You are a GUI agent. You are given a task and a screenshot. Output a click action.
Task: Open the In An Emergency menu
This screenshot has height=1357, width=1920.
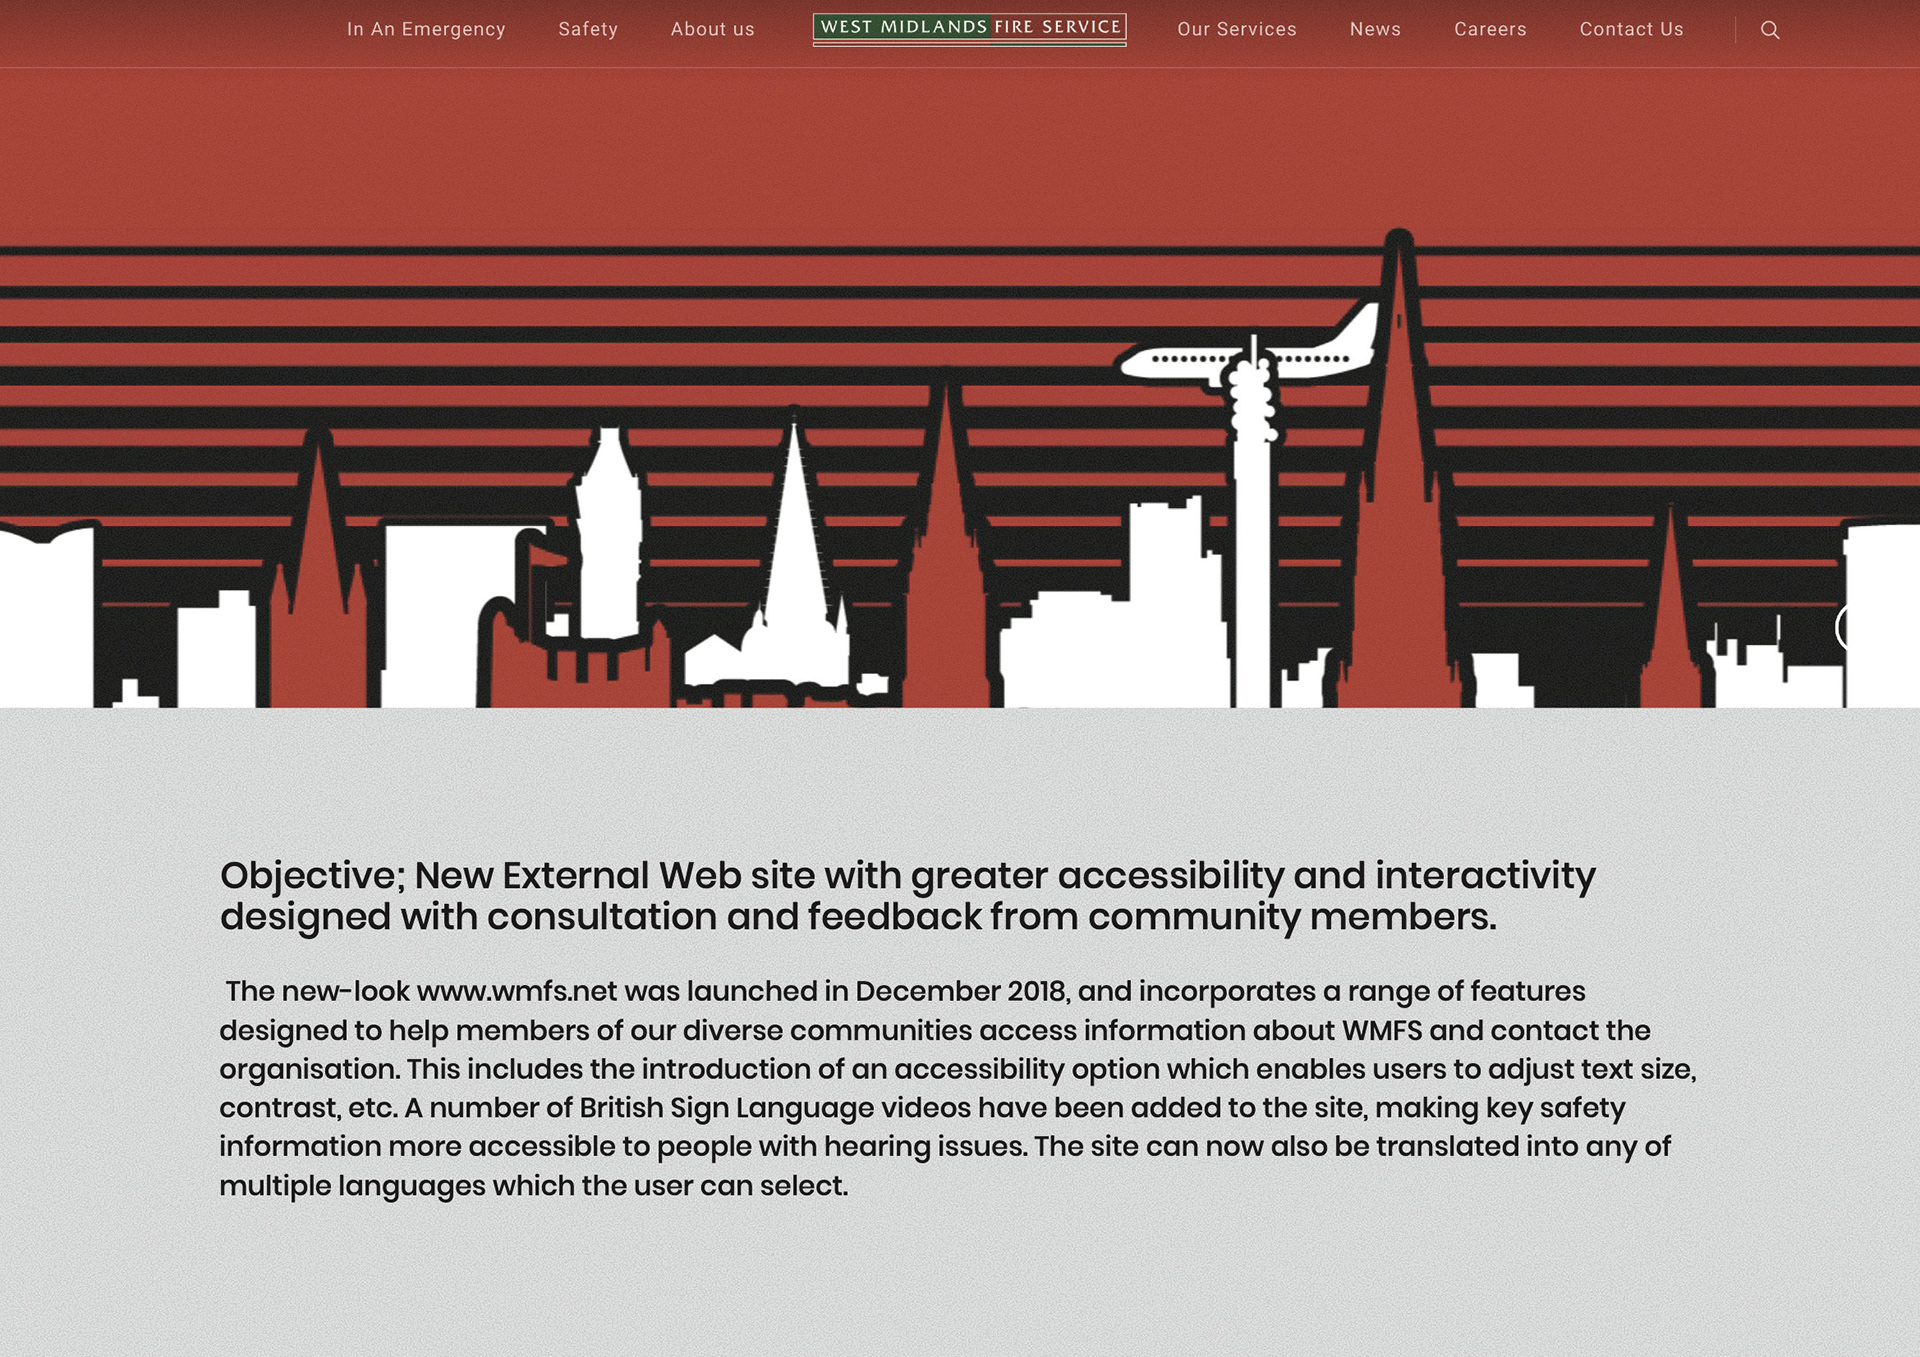[x=426, y=30]
